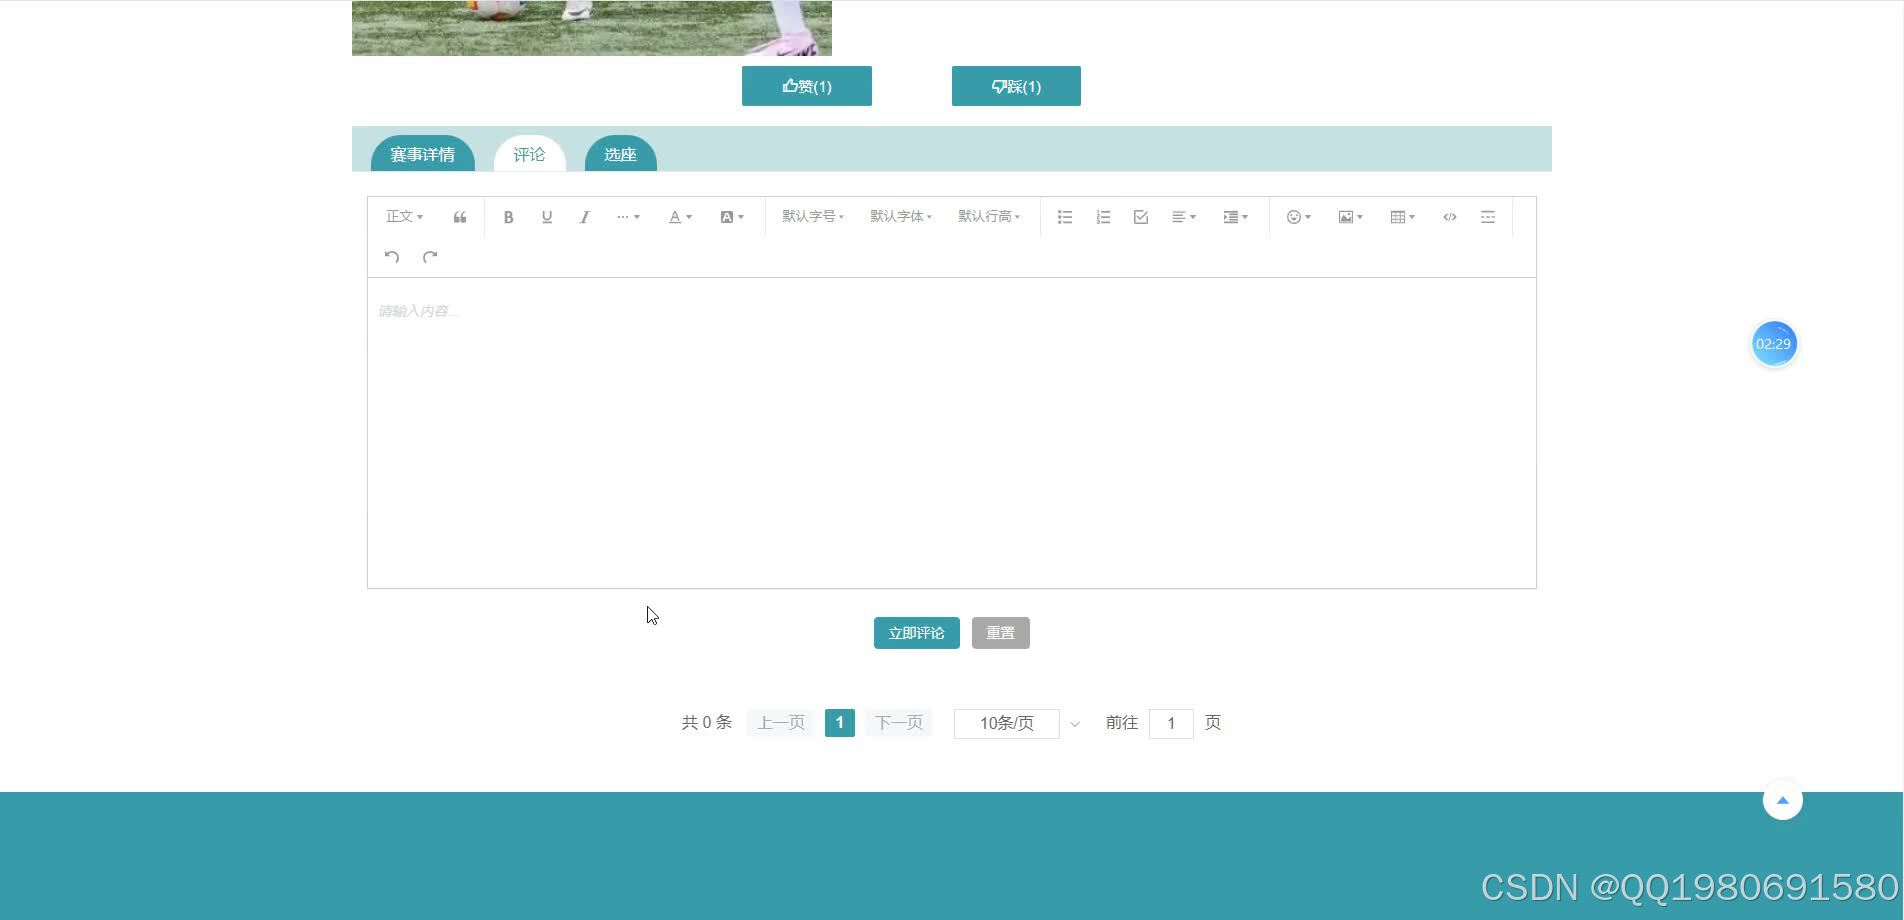Click the blockquote icon in editor toolbar

coord(460,217)
